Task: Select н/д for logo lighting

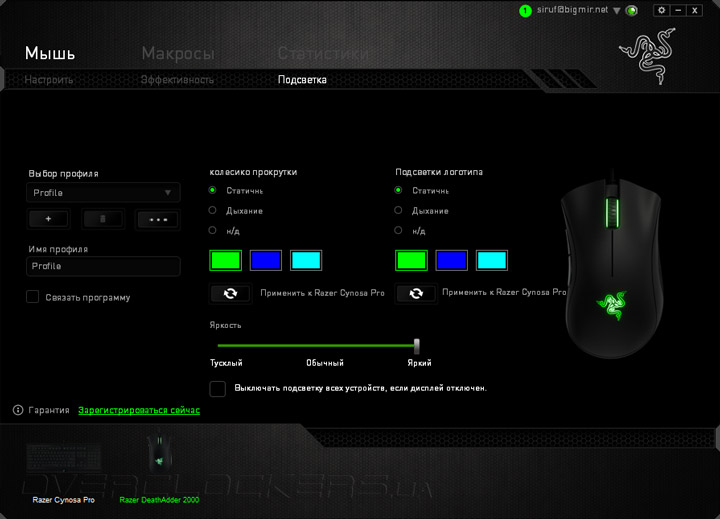Action: [x=398, y=230]
